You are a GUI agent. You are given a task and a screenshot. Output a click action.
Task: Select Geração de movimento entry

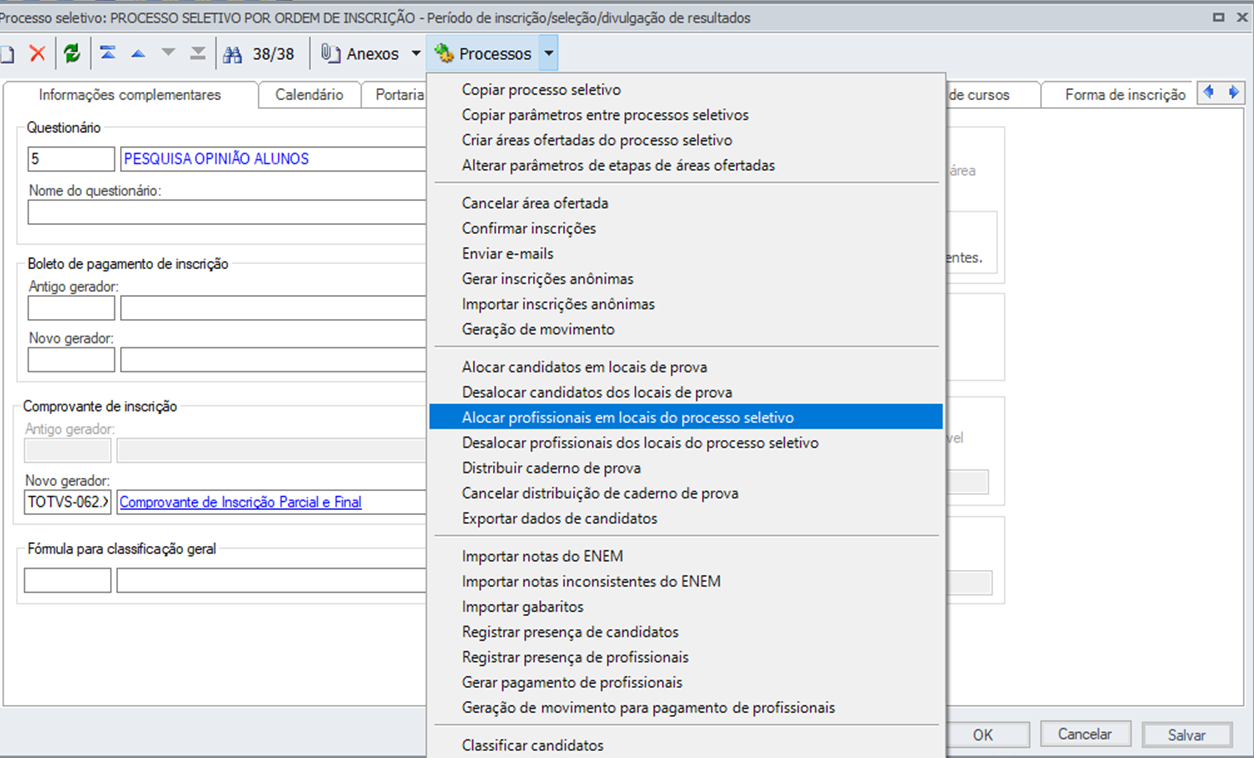point(686,329)
